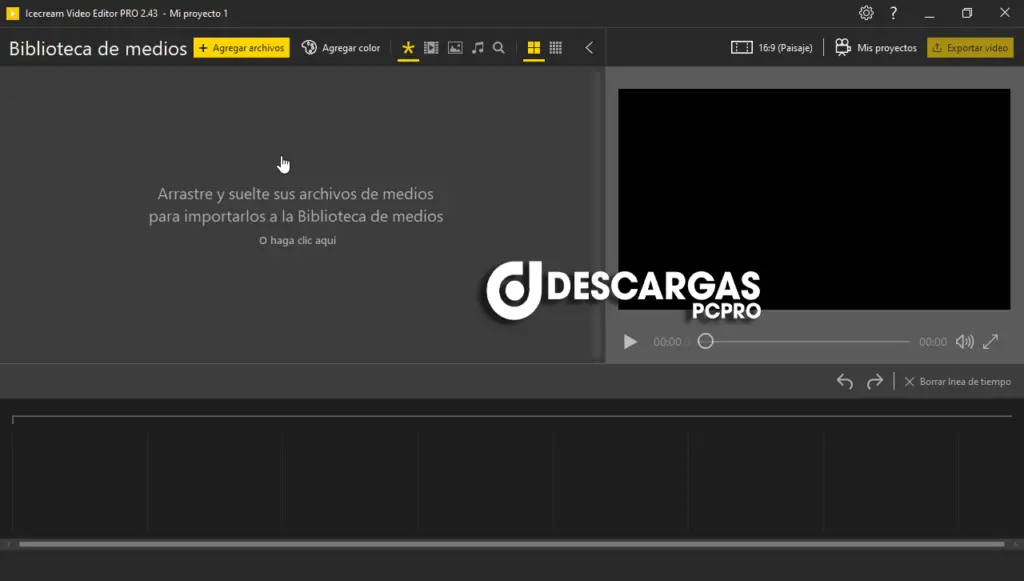The image size is (1024, 581).
Task: Filter library by video files
Action: click(431, 48)
